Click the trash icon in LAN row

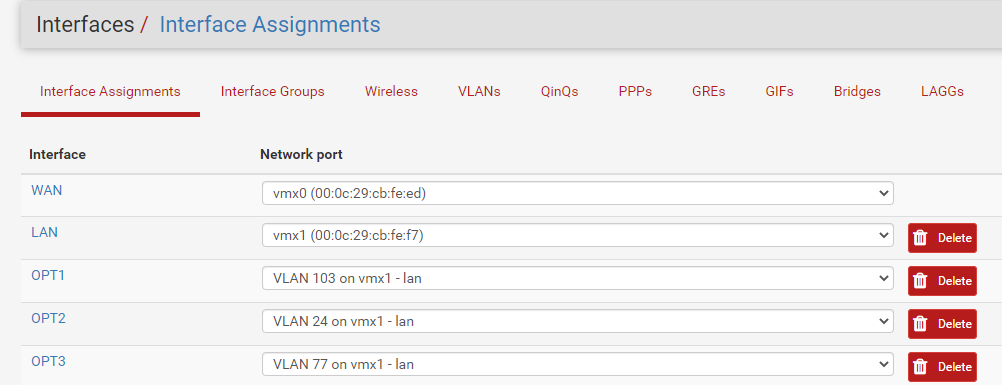click(920, 238)
